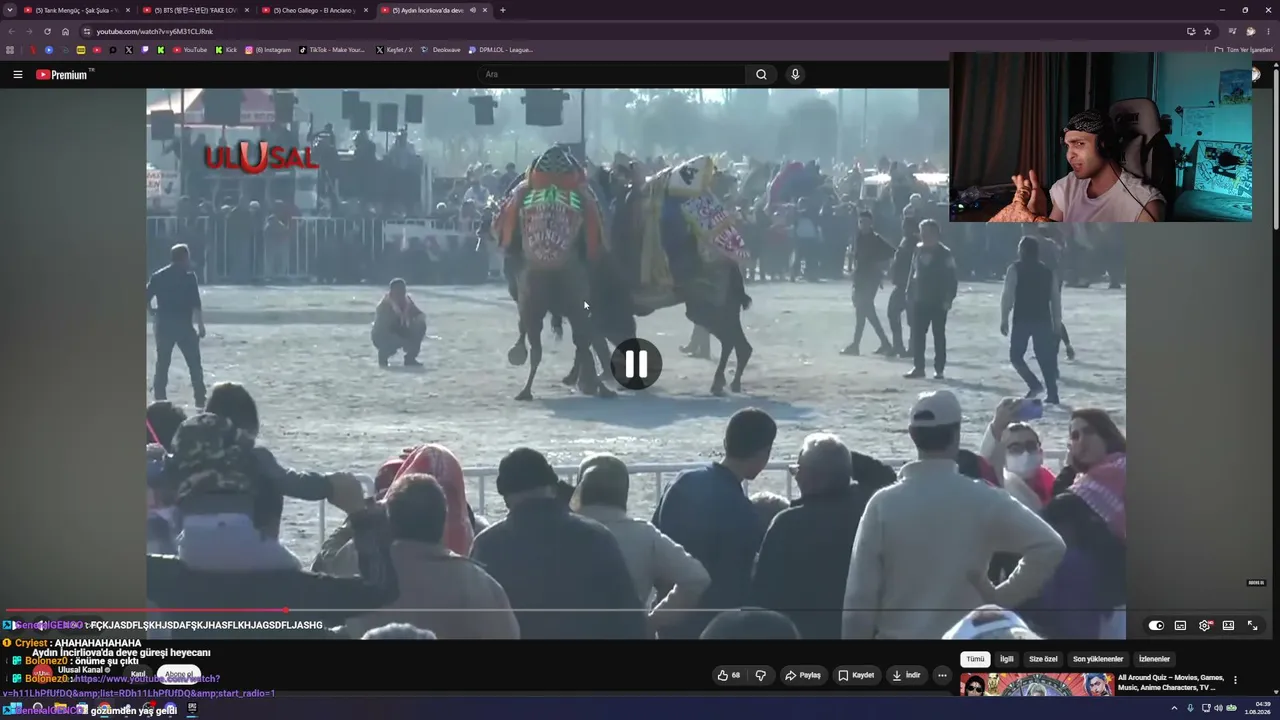Open the browser profile avatar
Viewport: 1280px width, 720px height.
[x=1250, y=31]
